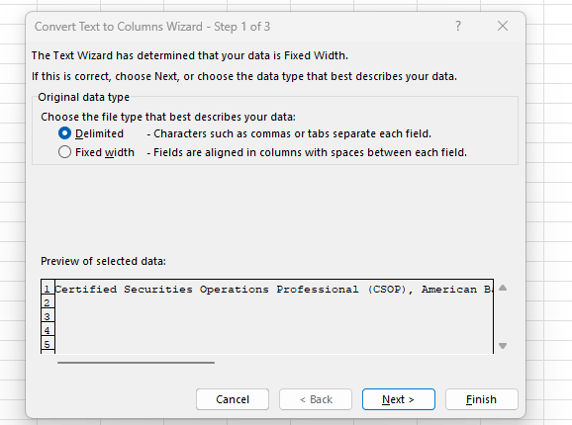Click the 'Certified Securities Operations' preview text line

pos(274,289)
